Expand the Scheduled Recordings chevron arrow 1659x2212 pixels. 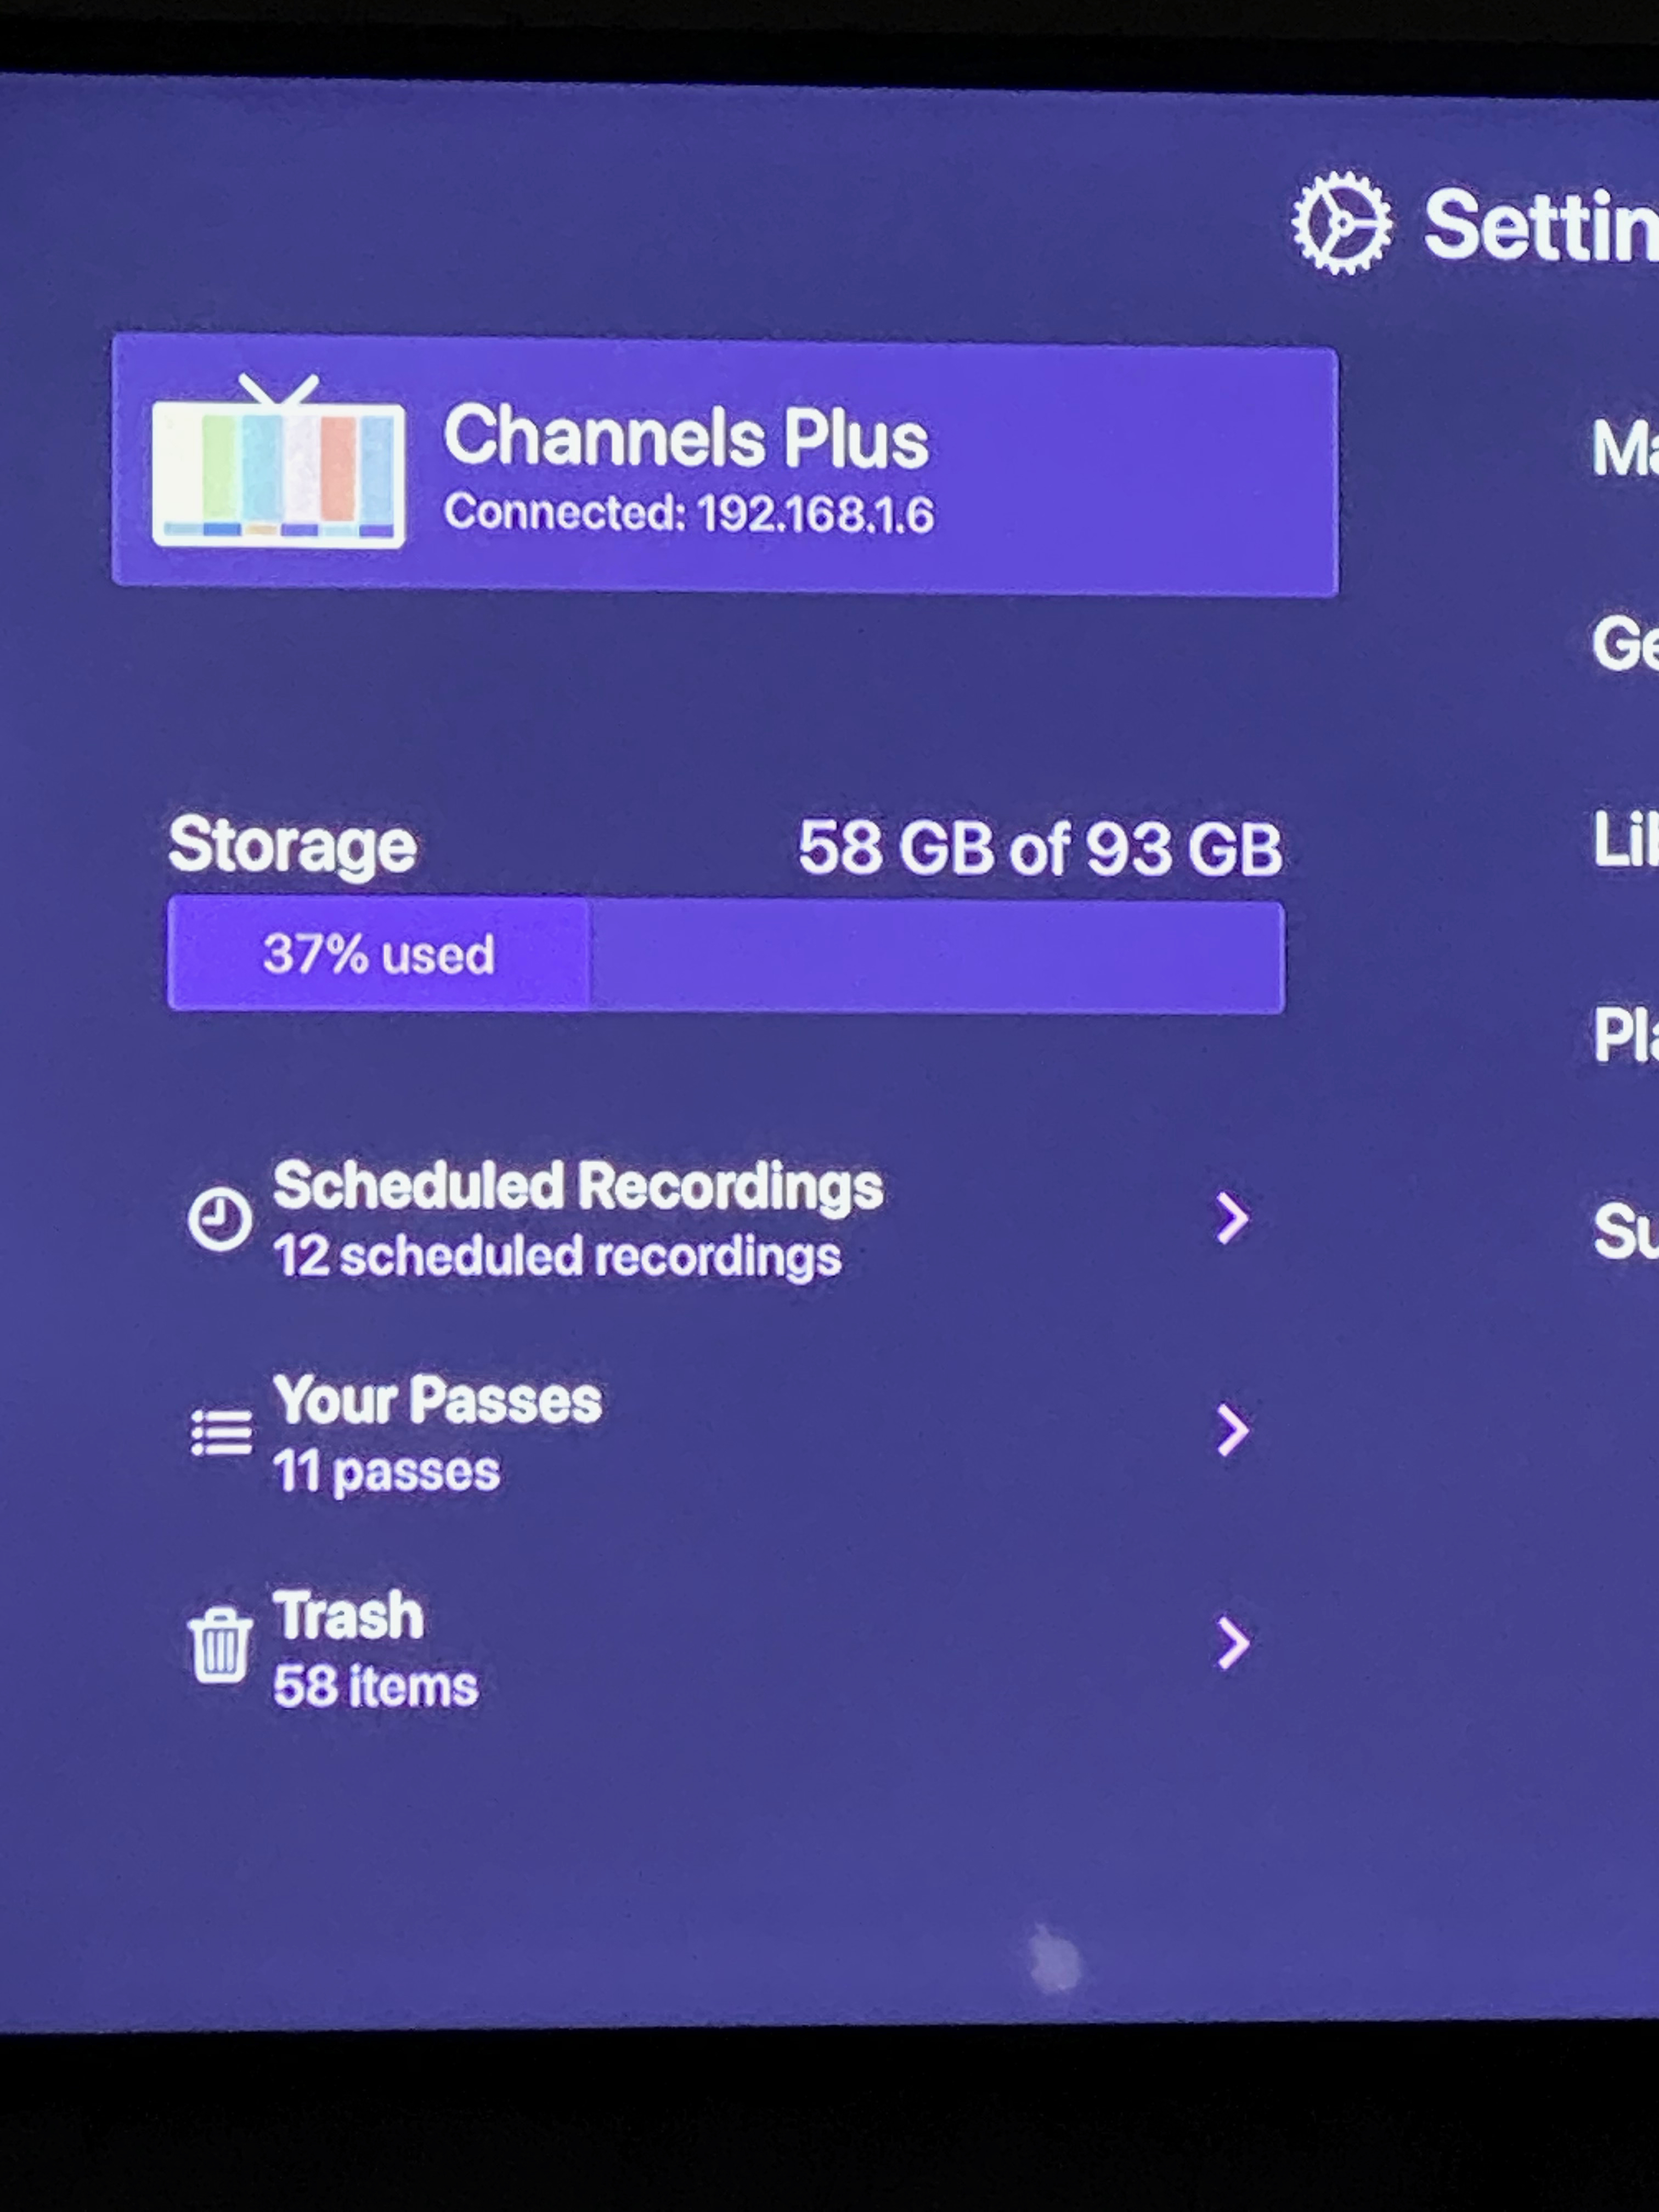(1232, 1218)
